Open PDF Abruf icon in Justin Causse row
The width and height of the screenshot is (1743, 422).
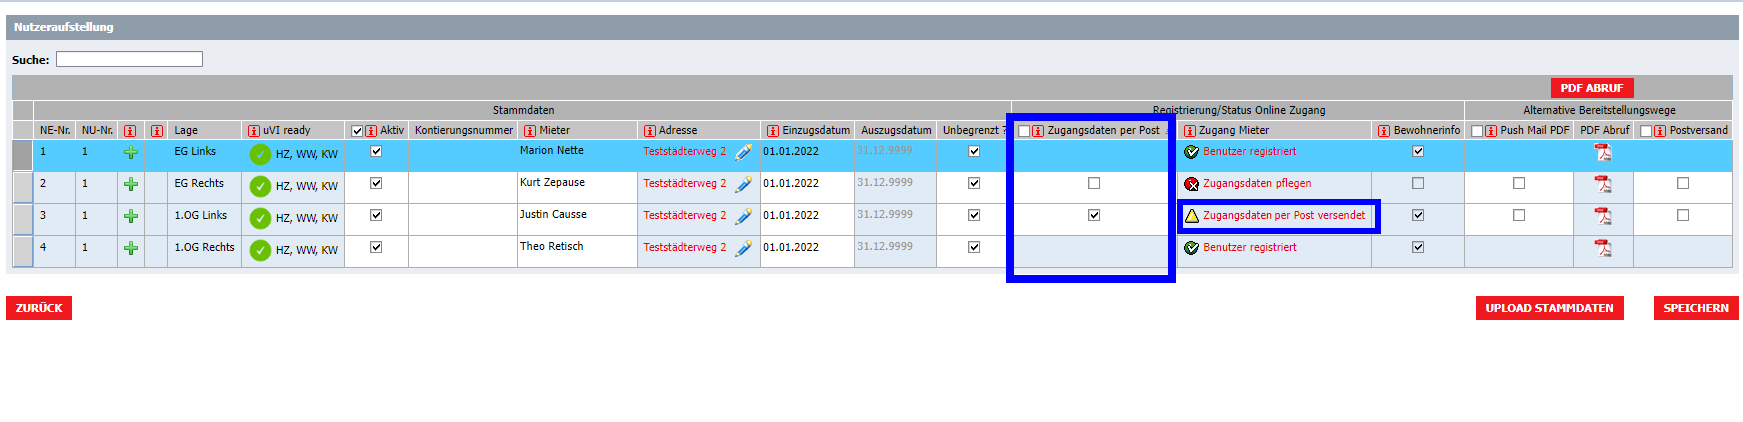point(1603,216)
